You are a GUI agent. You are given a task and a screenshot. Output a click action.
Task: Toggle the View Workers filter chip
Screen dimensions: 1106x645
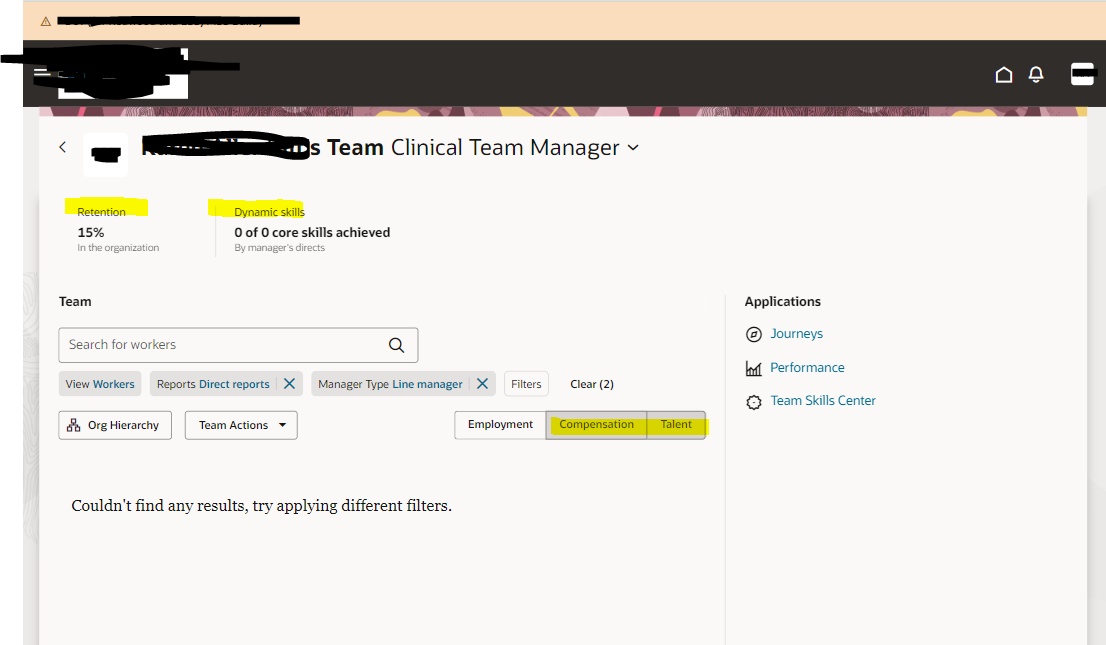[99, 383]
